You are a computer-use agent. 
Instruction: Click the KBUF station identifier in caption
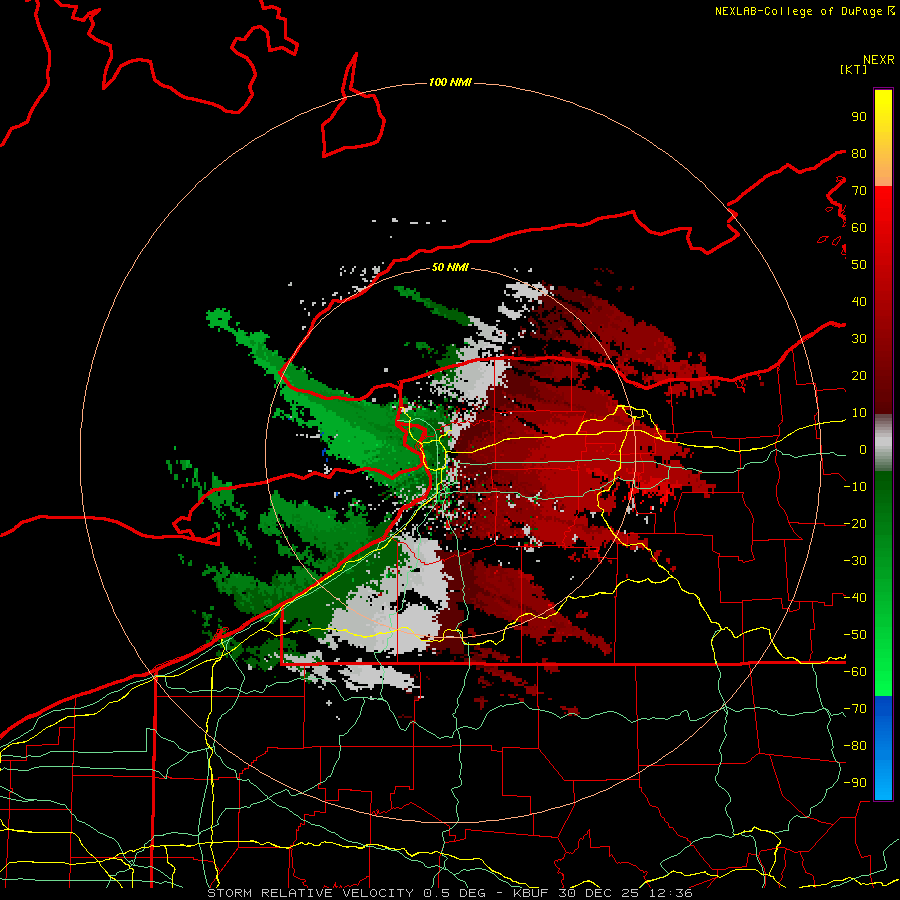[530, 893]
